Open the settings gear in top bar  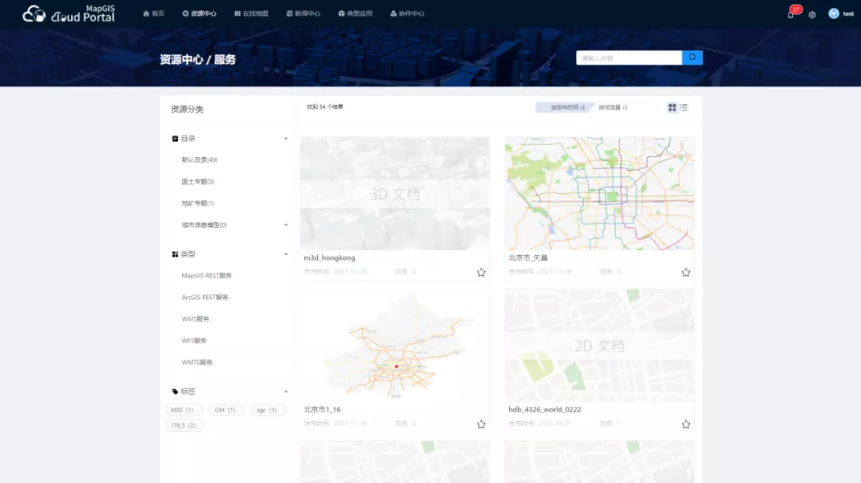coord(812,14)
